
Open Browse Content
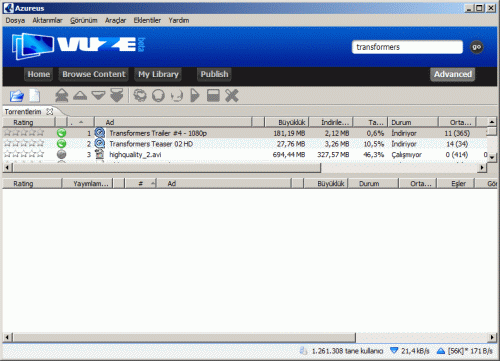point(94,74)
